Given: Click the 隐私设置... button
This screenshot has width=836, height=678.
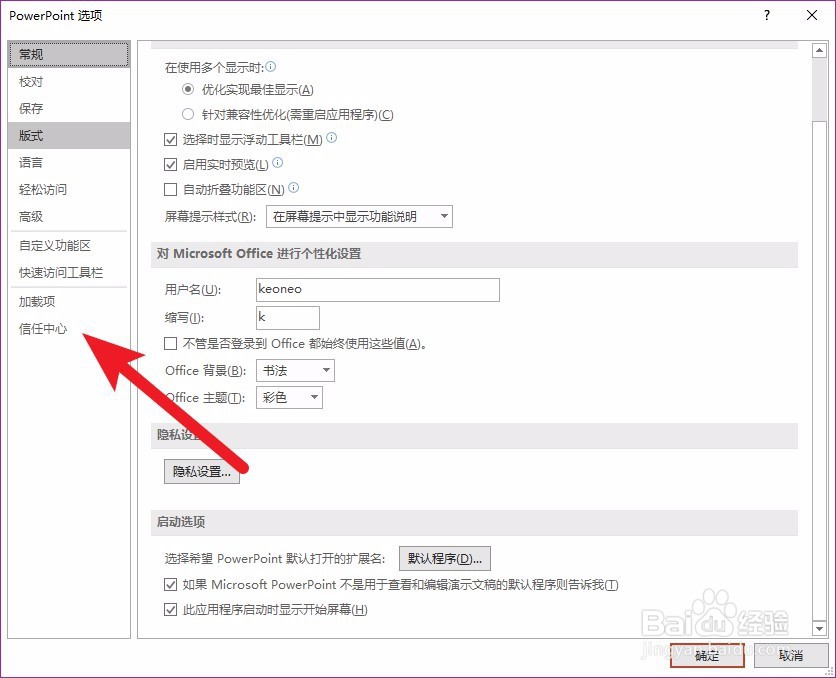Looking at the screenshot, I should pos(202,472).
